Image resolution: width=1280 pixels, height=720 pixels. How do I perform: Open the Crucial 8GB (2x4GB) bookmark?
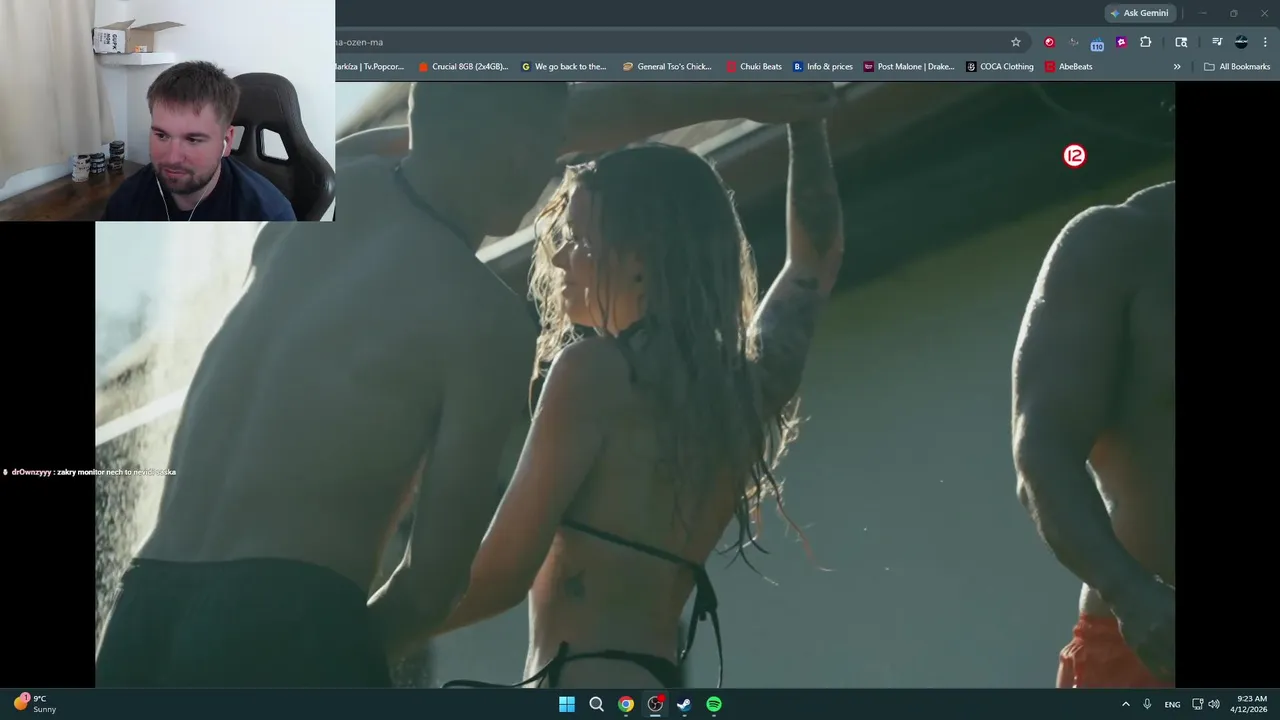(x=463, y=67)
